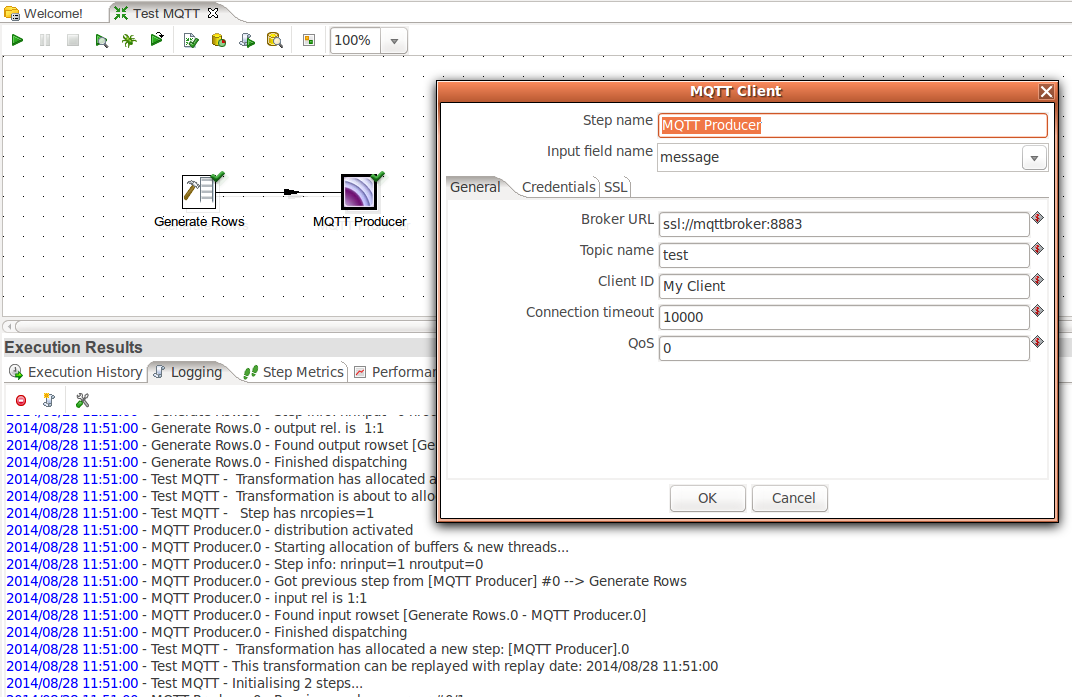Insert a variable into Broker URL via its diamond icon
The height and width of the screenshot is (697, 1072).
click(1037, 218)
